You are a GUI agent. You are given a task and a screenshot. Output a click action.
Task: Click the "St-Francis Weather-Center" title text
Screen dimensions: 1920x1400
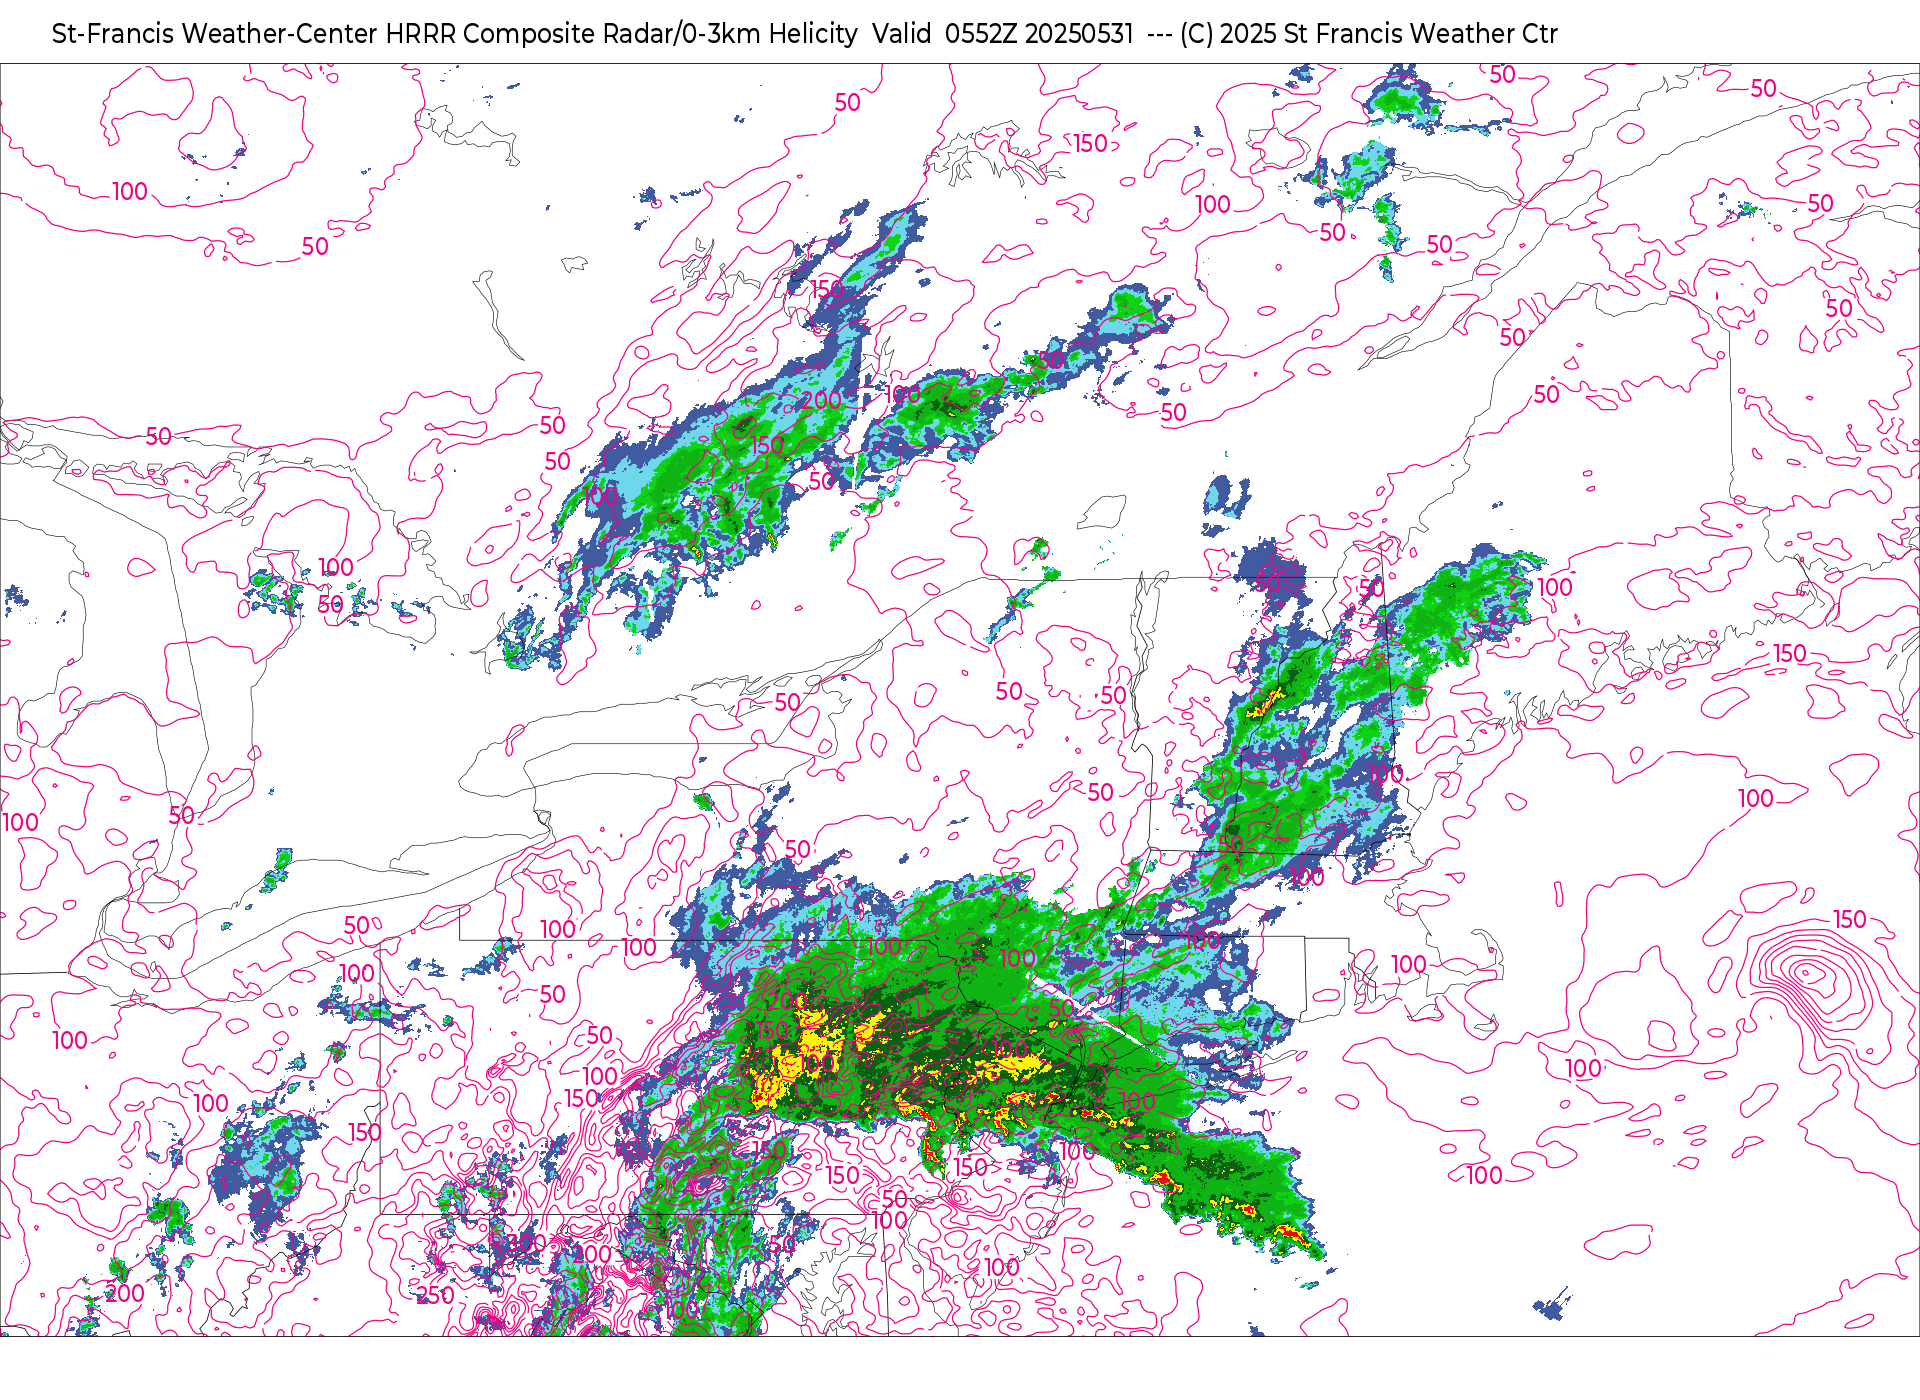[214, 34]
